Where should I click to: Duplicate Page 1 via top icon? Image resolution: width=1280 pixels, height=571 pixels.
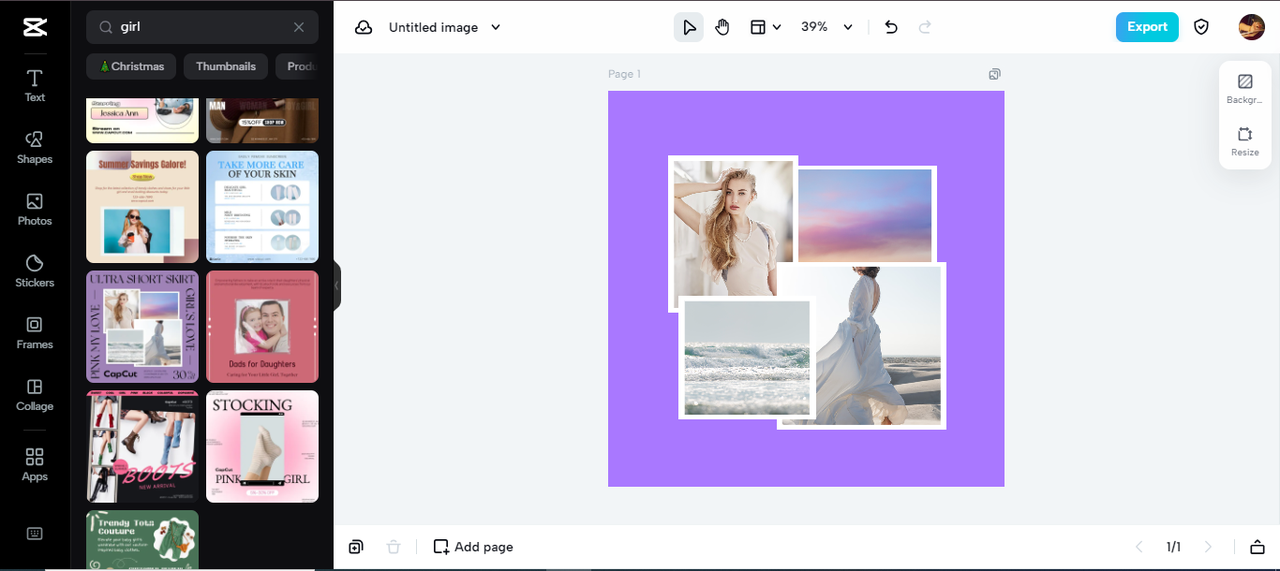(994, 74)
